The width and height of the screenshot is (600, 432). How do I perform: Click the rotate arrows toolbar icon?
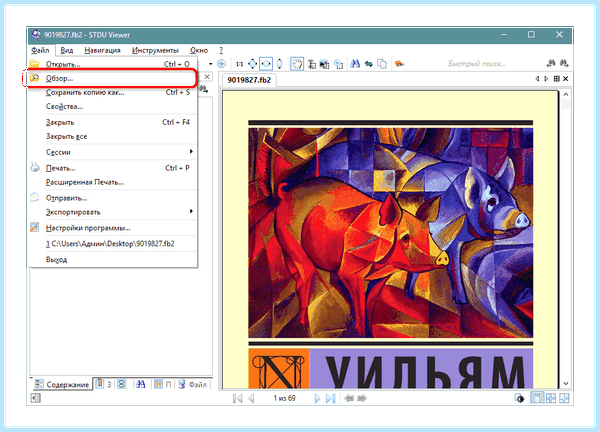[x=369, y=64]
